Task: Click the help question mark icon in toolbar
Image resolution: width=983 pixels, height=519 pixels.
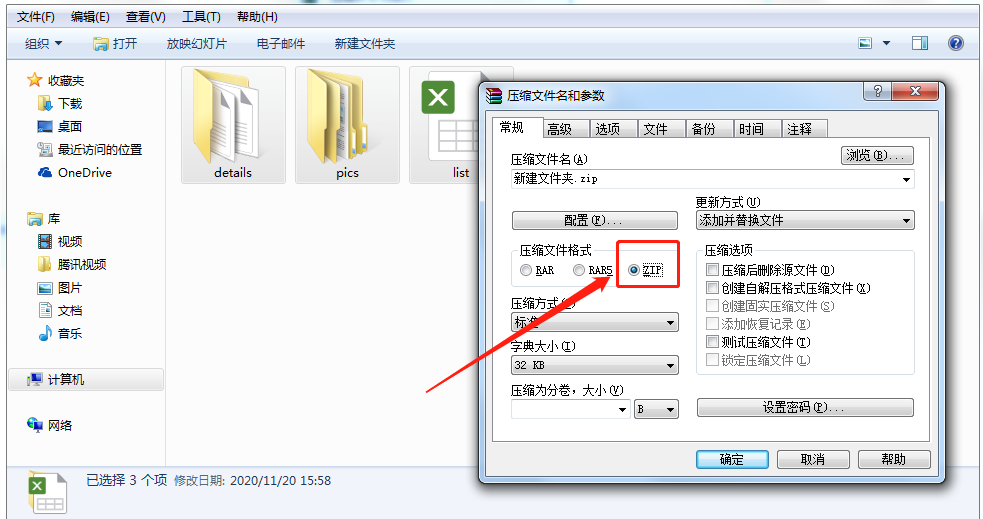Action: [955, 43]
